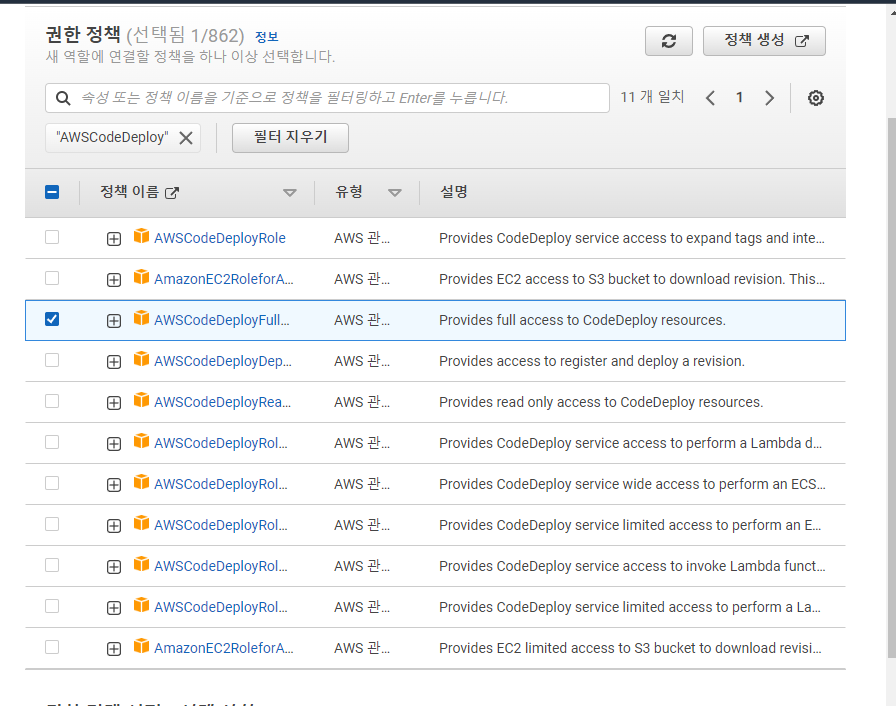896x706 pixels.
Task: Toggle the select-all policies checkbox
Action: point(52,192)
